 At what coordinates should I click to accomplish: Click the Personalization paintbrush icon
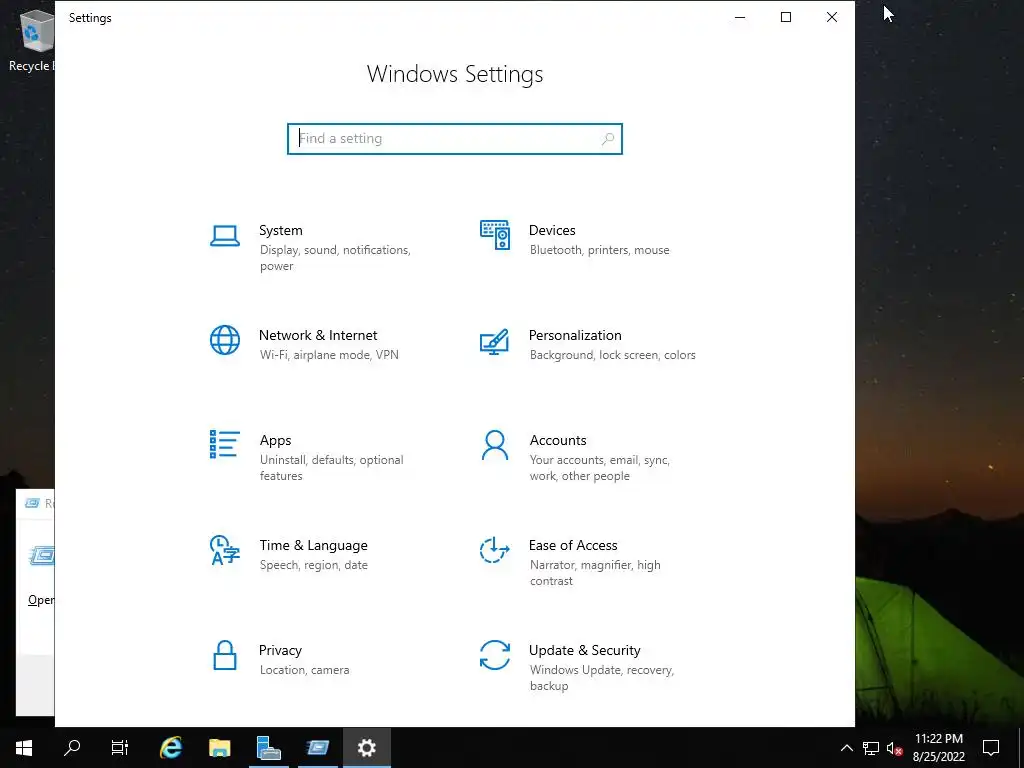(494, 342)
